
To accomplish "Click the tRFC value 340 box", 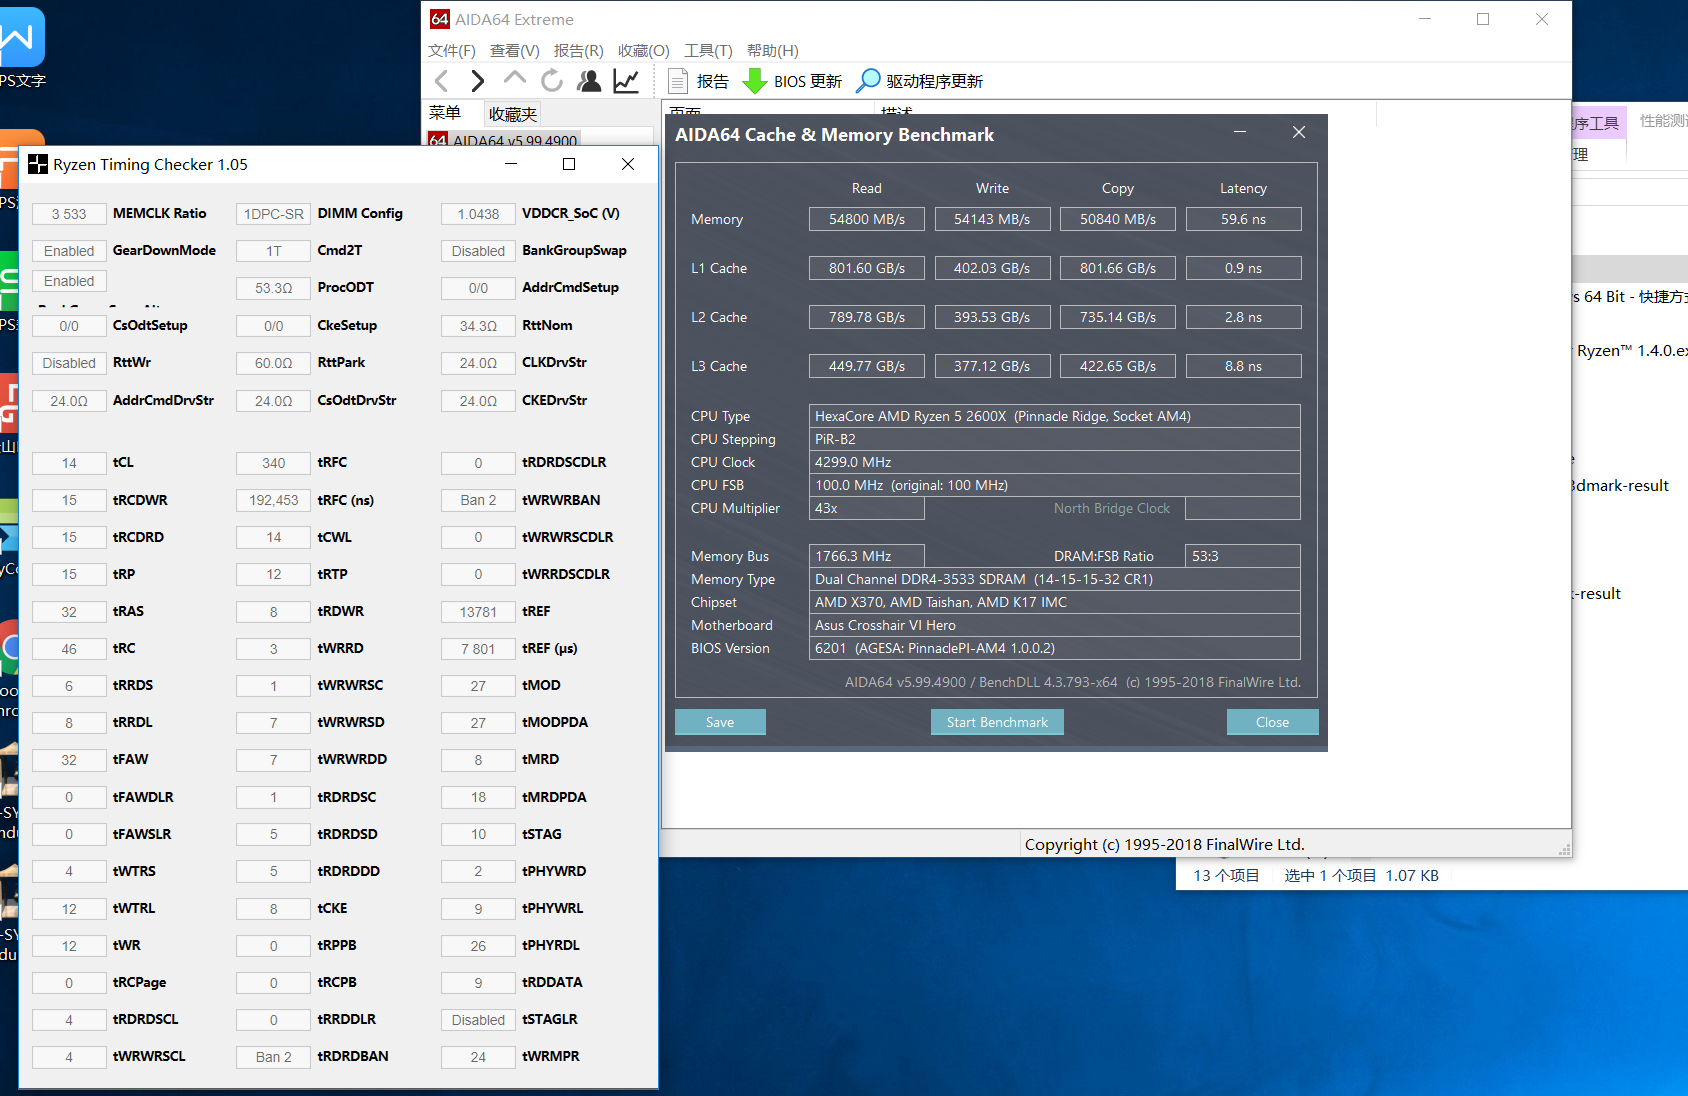I will (x=273, y=463).
